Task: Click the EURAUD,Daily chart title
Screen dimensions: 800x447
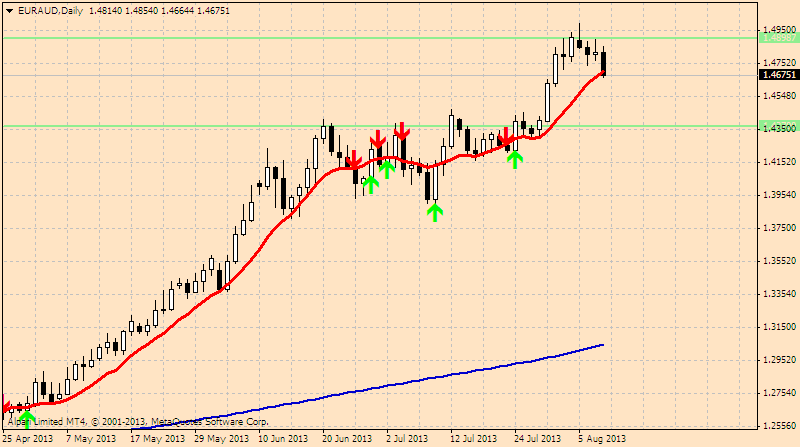Action: (51, 11)
